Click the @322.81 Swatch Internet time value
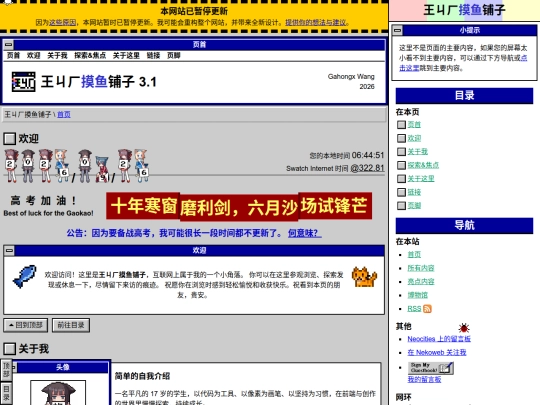 pyautogui.click(x=367, y=168)
